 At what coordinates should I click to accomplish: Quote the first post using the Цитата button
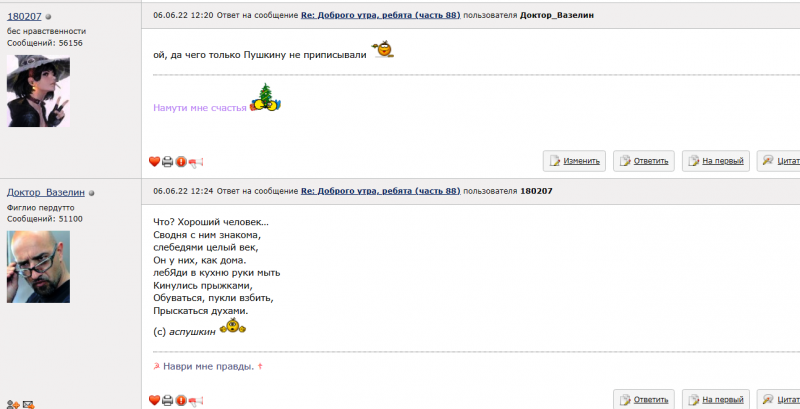point(780,161)
